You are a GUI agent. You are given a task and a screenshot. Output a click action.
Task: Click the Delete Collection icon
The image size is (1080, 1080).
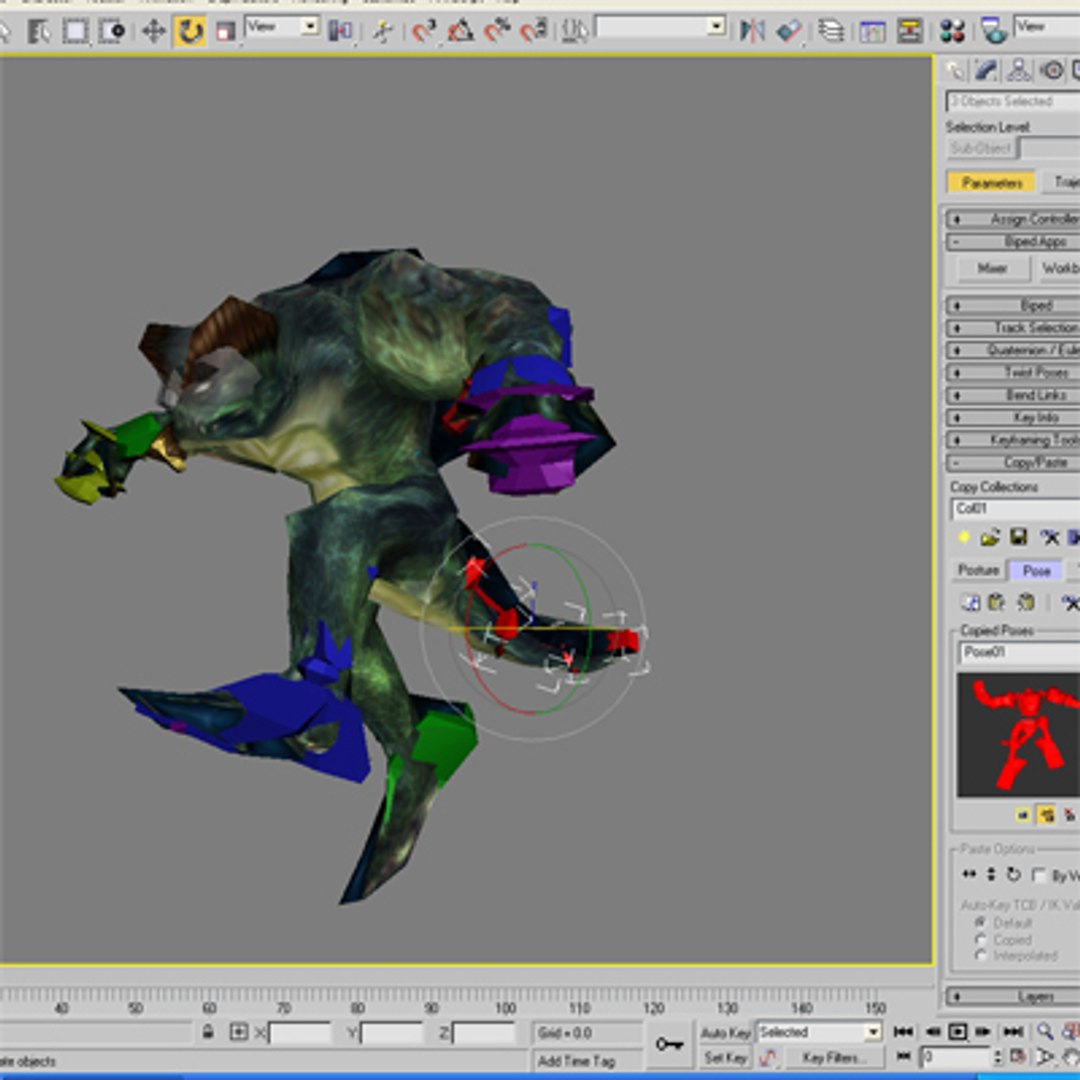point(1049,537)
